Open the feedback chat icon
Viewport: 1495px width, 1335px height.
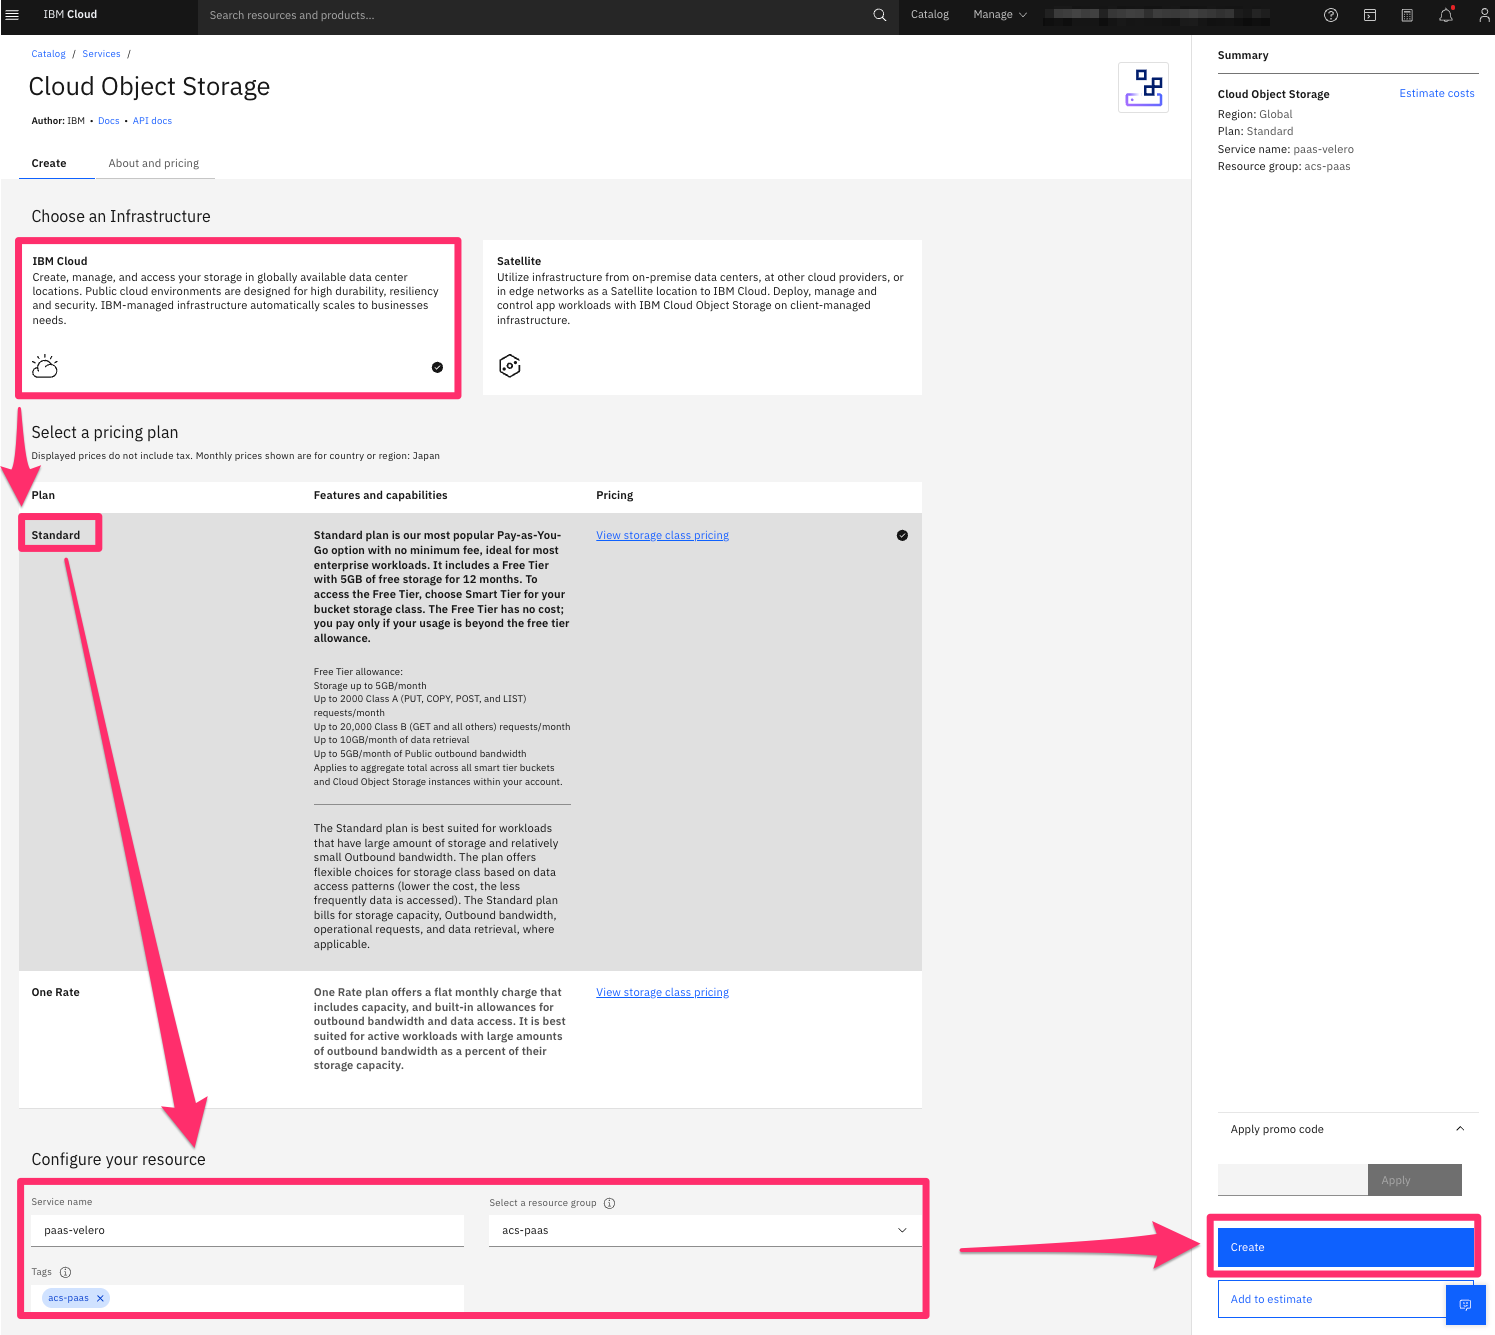(x=1466, y=1305)
